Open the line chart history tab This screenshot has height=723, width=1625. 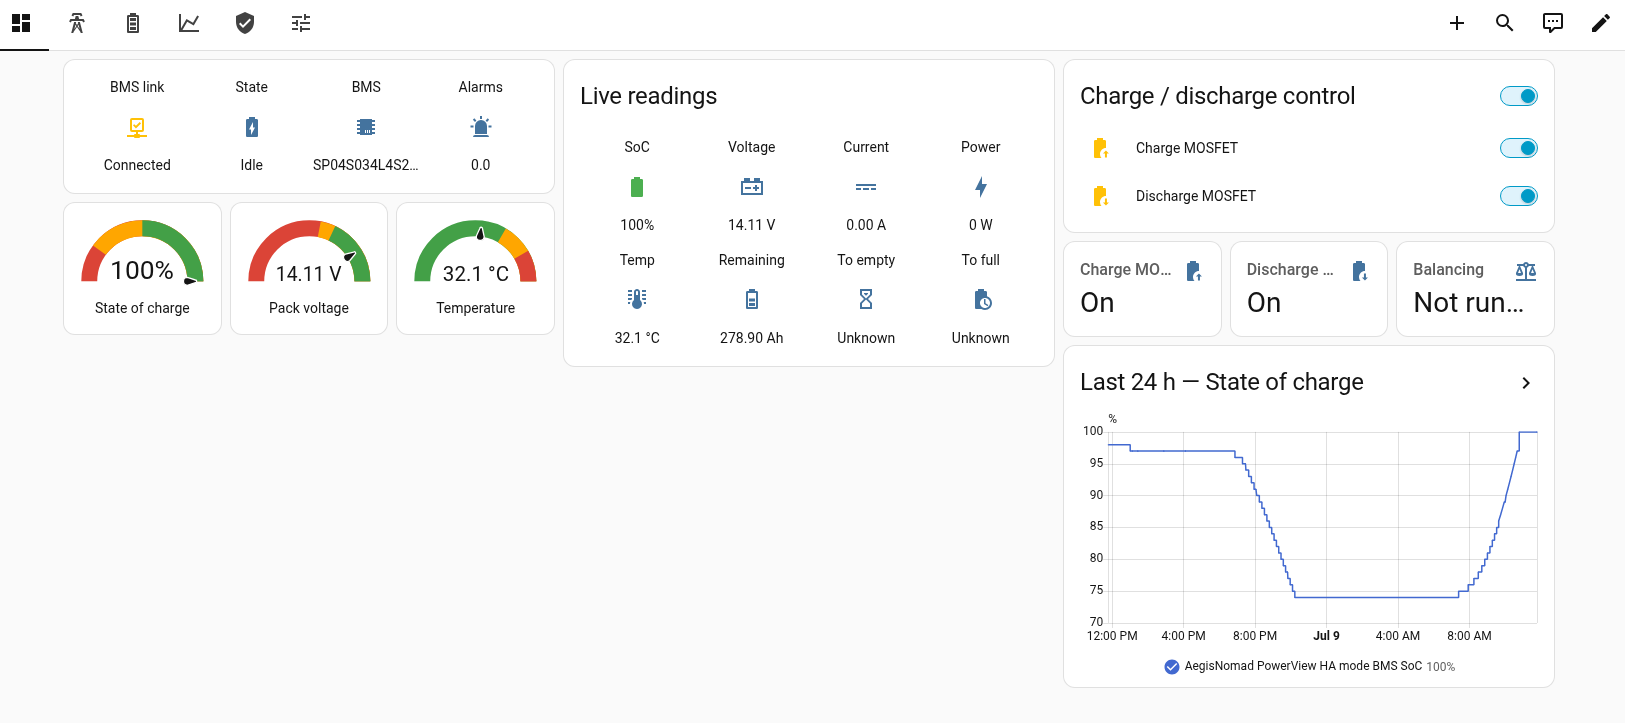[189, 23]
